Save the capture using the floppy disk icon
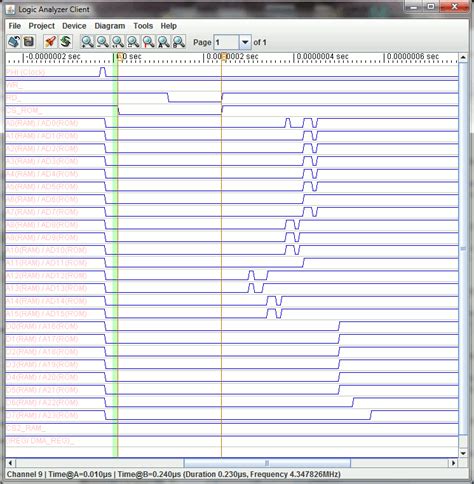The width and height of the screenshot is (474, 484). 29,42
